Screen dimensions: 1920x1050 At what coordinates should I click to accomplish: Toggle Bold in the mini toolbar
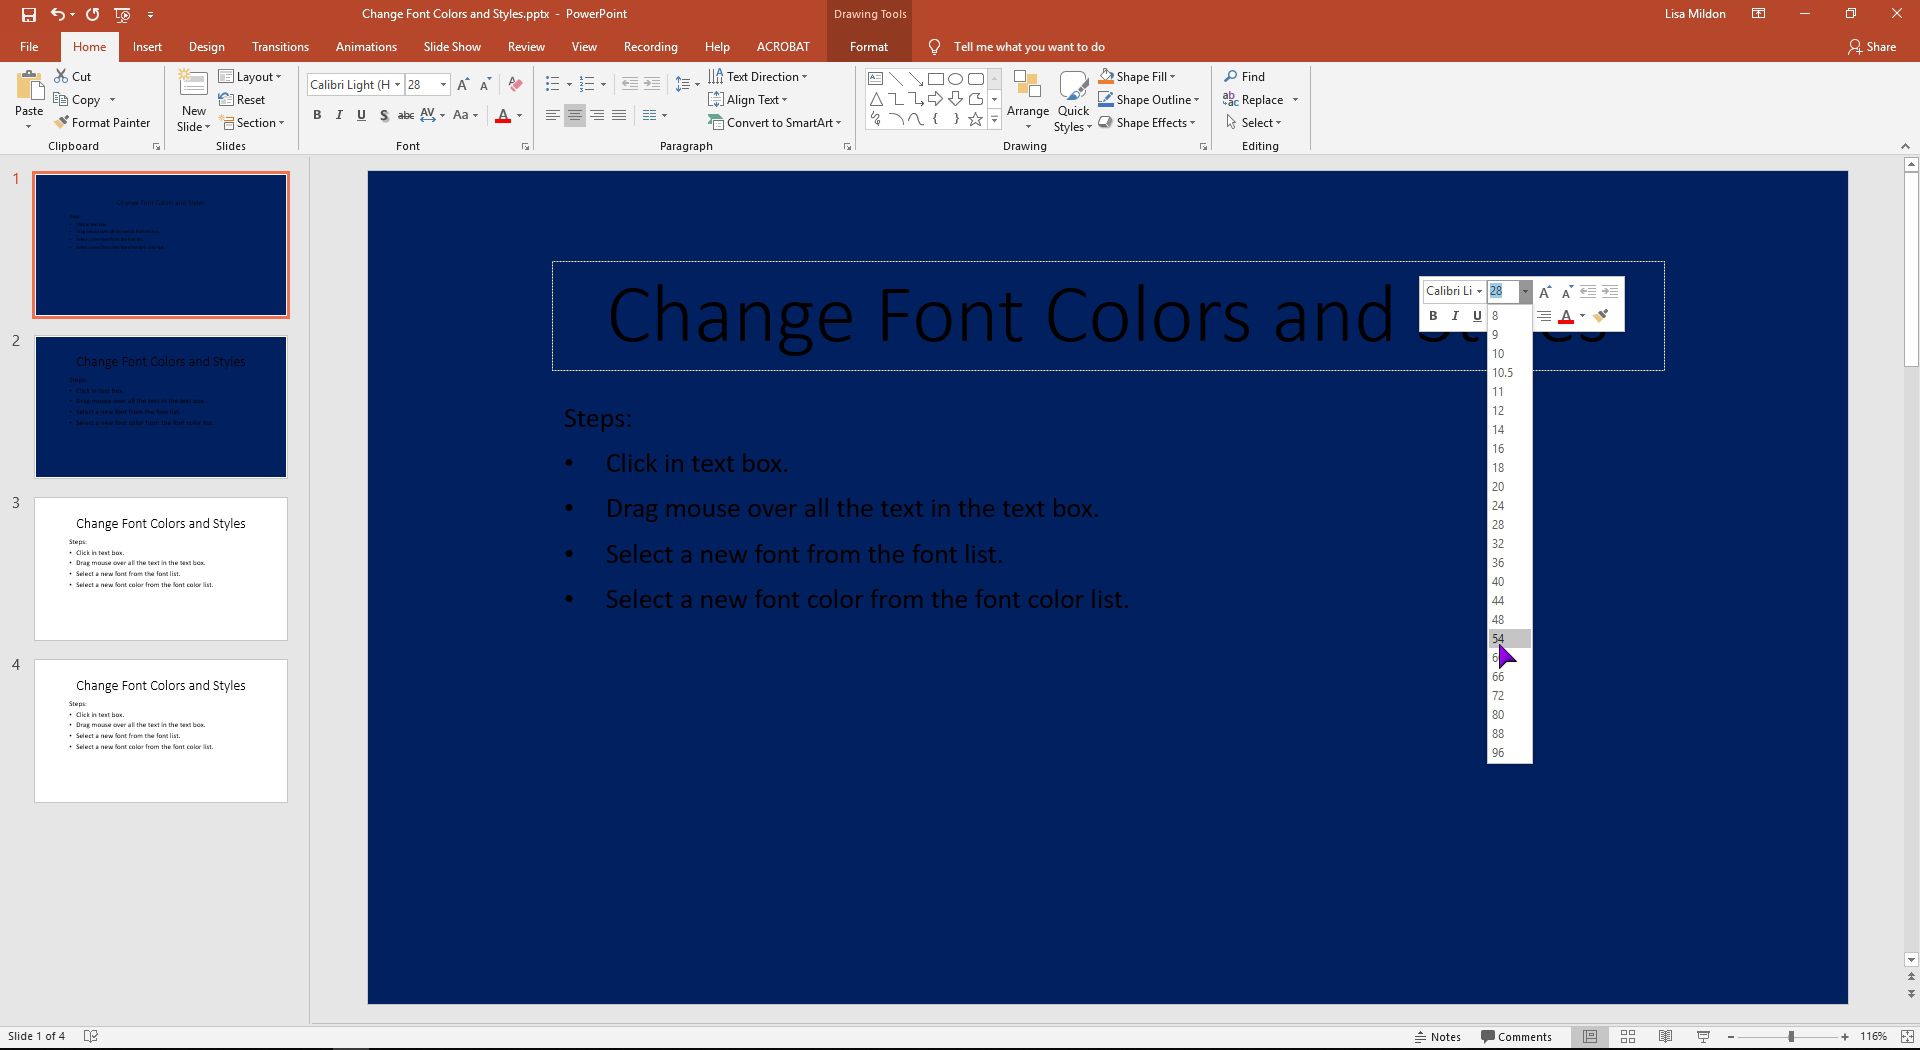click(1433, 316)
